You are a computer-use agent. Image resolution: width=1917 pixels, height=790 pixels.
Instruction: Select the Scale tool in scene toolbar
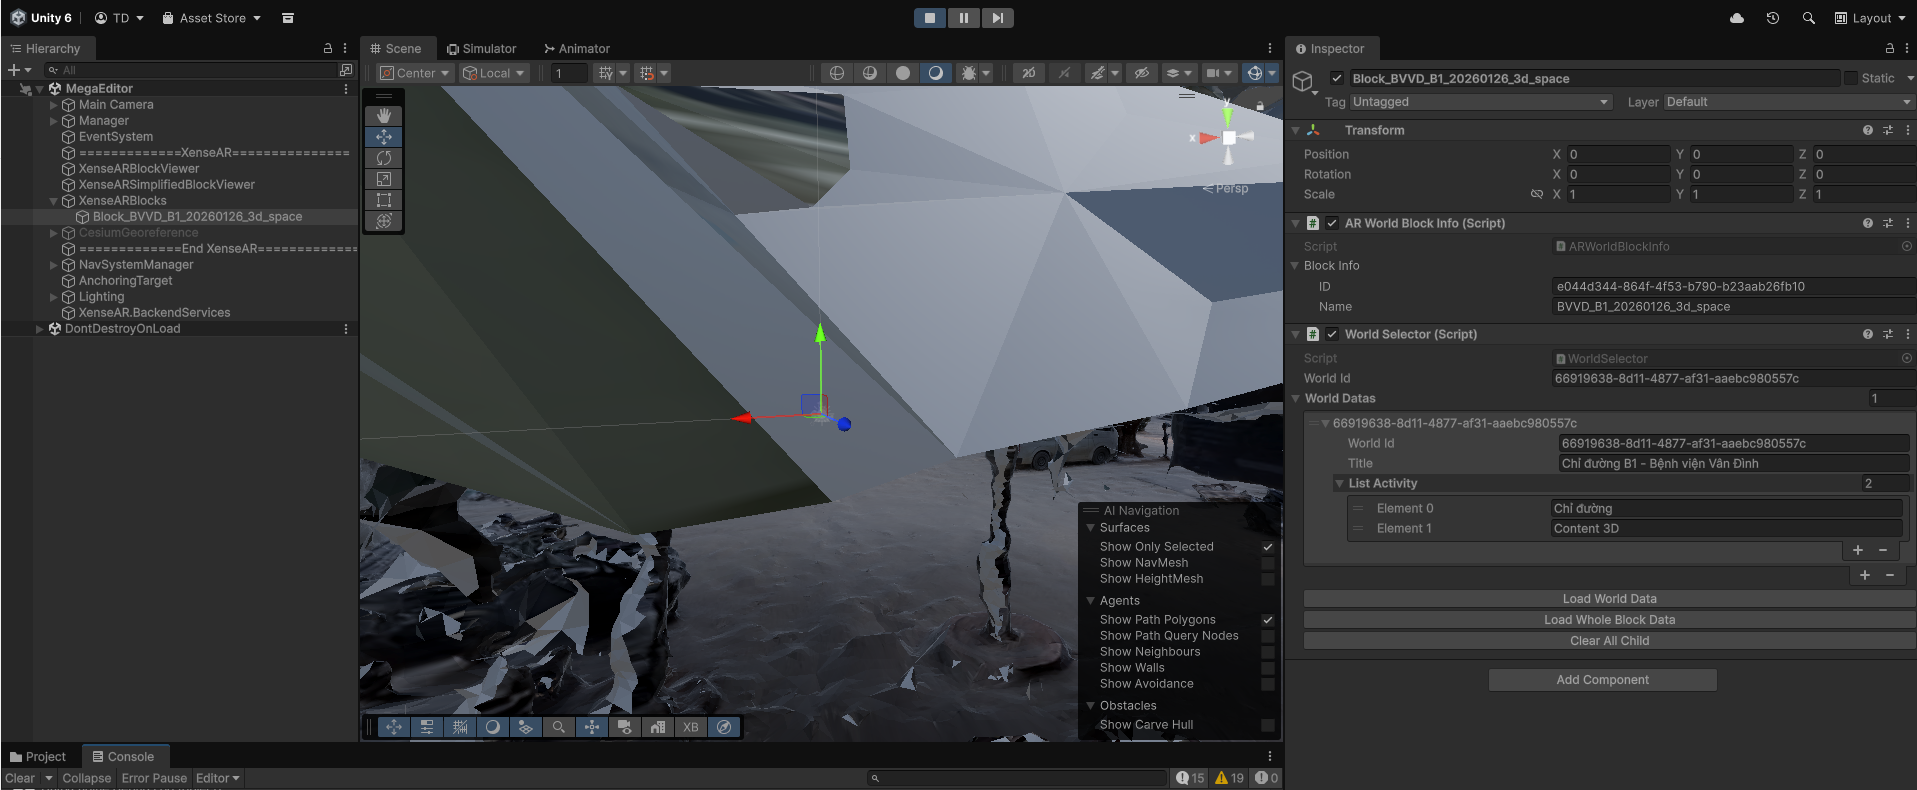tap(384, 179)
